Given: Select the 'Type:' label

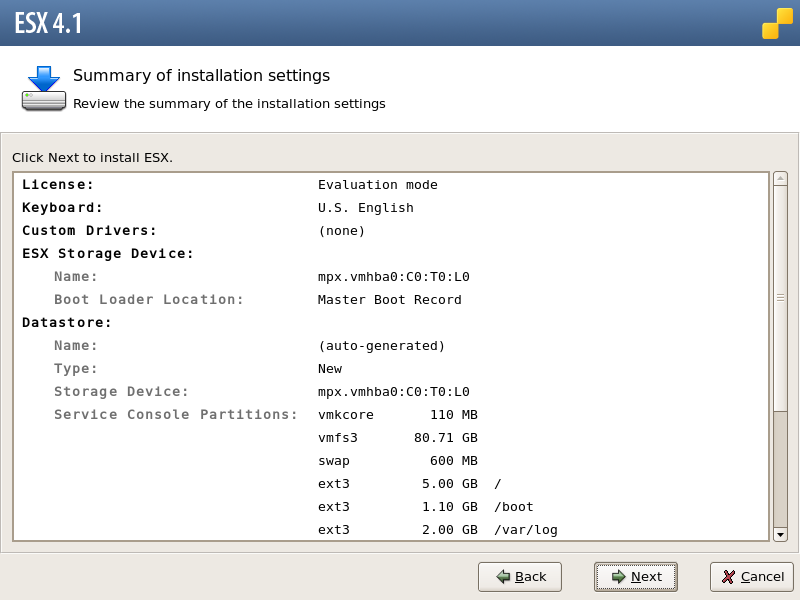Looking at the screenshot, I should click(x=76, y=369).
